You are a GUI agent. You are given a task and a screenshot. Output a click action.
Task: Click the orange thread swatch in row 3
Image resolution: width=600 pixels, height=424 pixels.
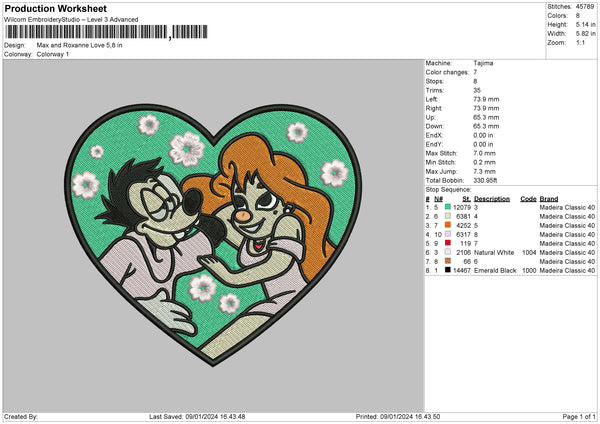(448, 225)
